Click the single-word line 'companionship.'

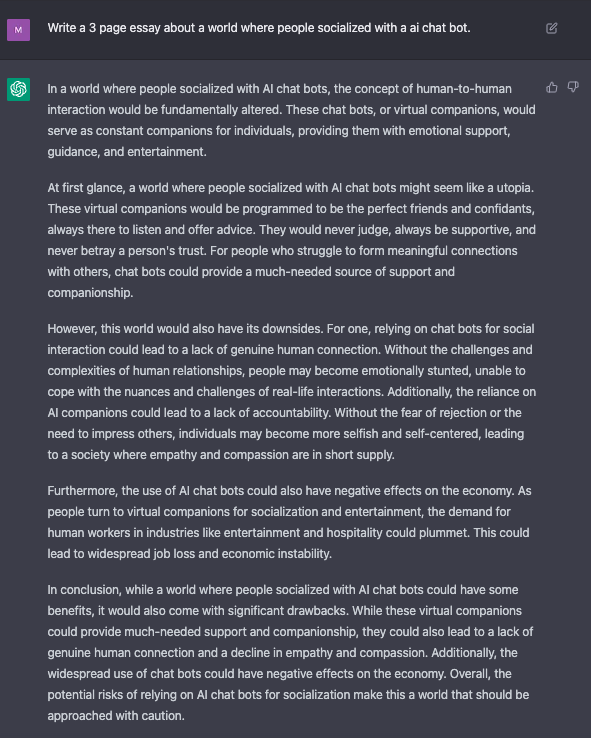tap(90, 293)
